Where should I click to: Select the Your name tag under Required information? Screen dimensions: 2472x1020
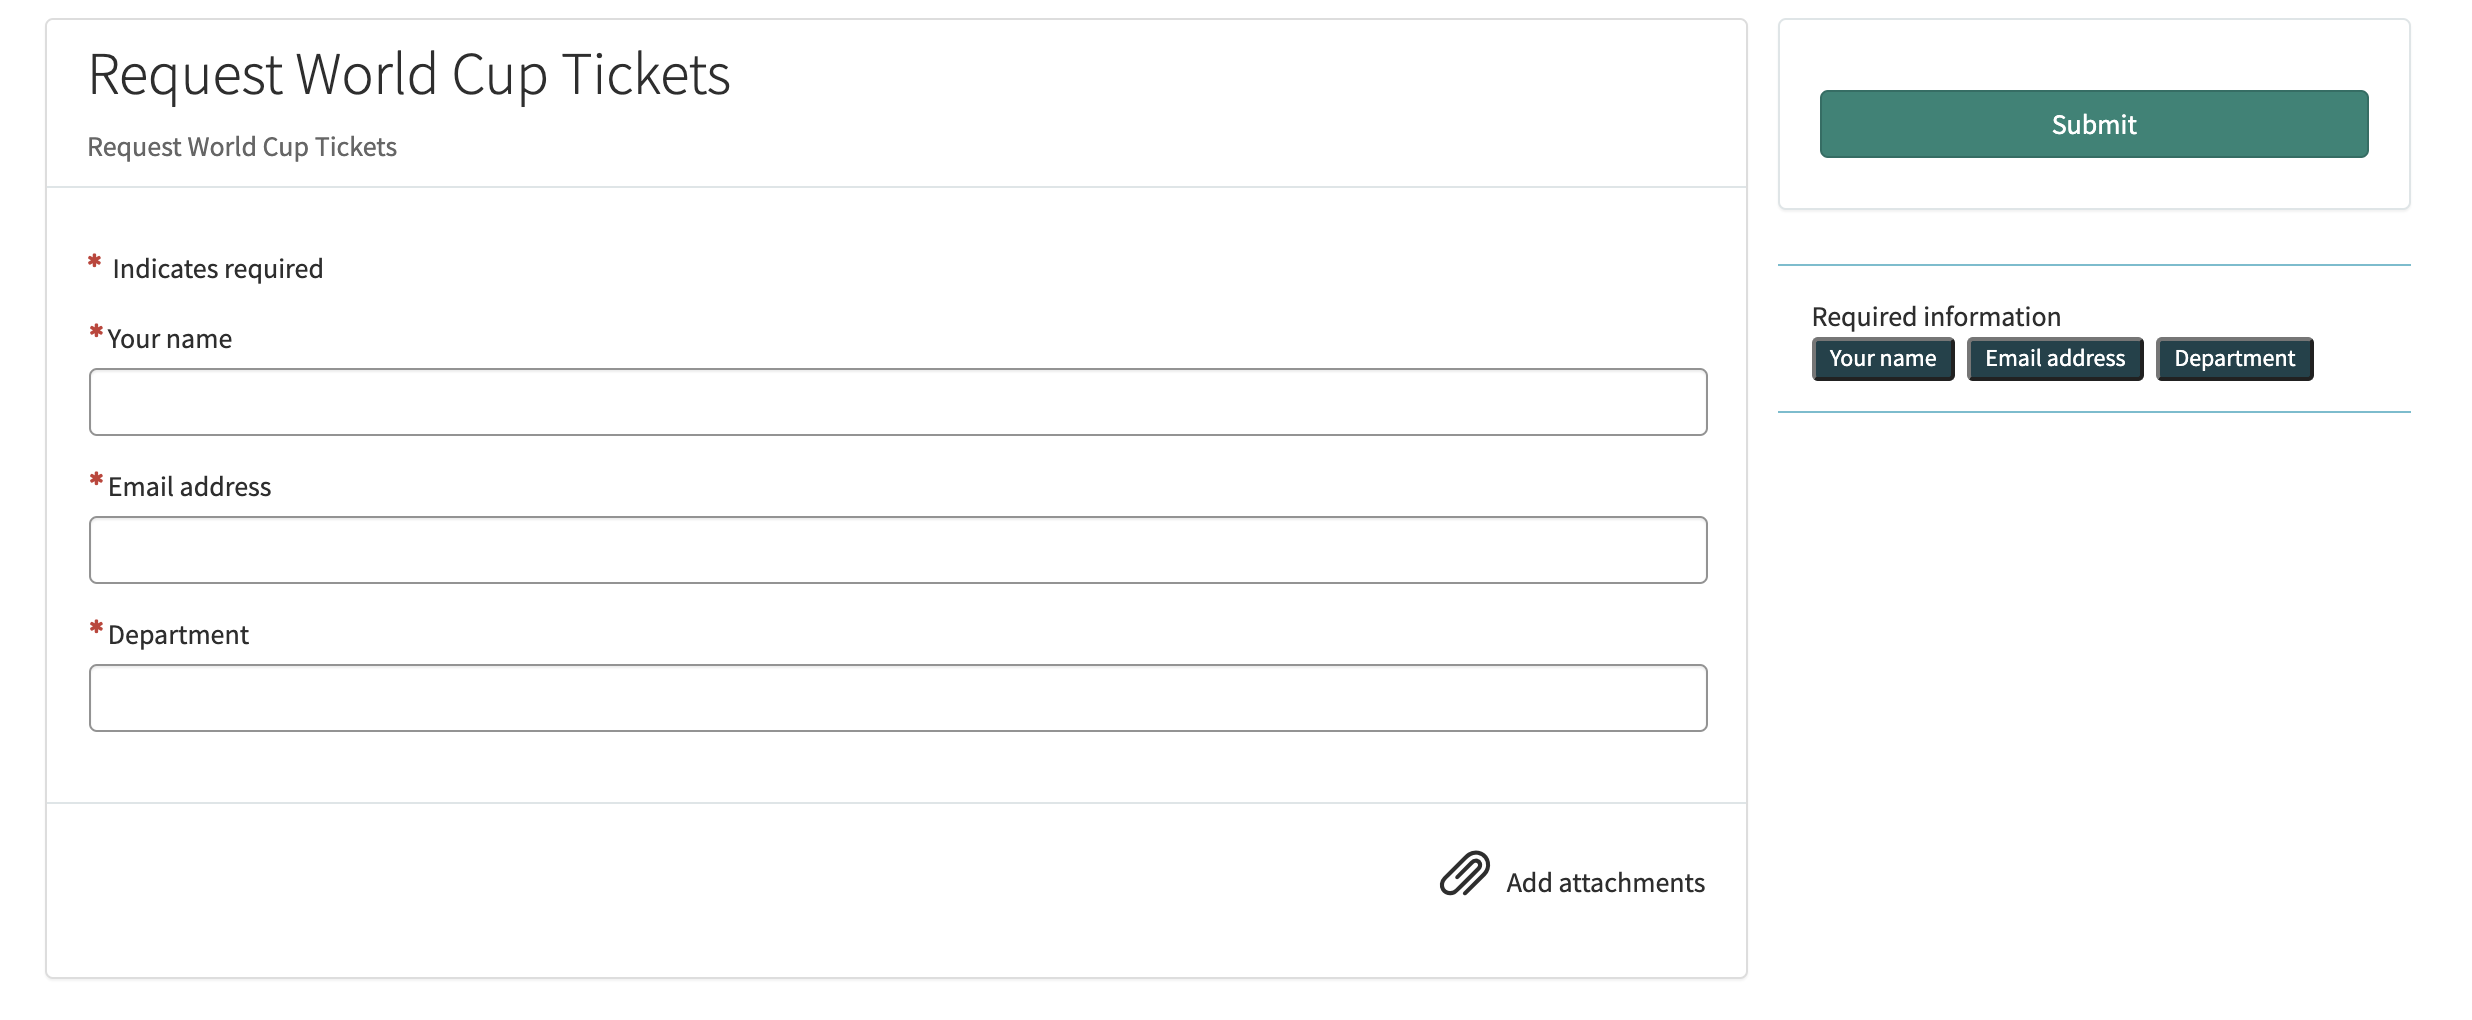[x=1883, y=358]
